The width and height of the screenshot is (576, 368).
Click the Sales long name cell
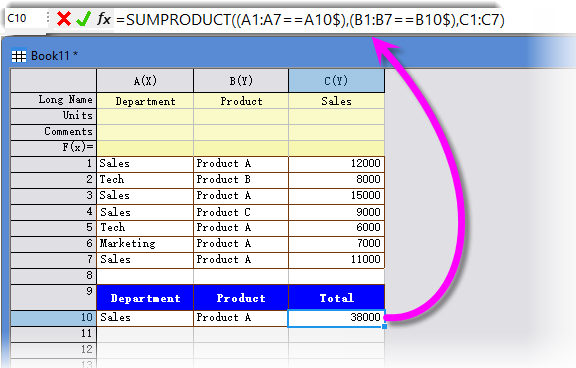click(336, 101)
